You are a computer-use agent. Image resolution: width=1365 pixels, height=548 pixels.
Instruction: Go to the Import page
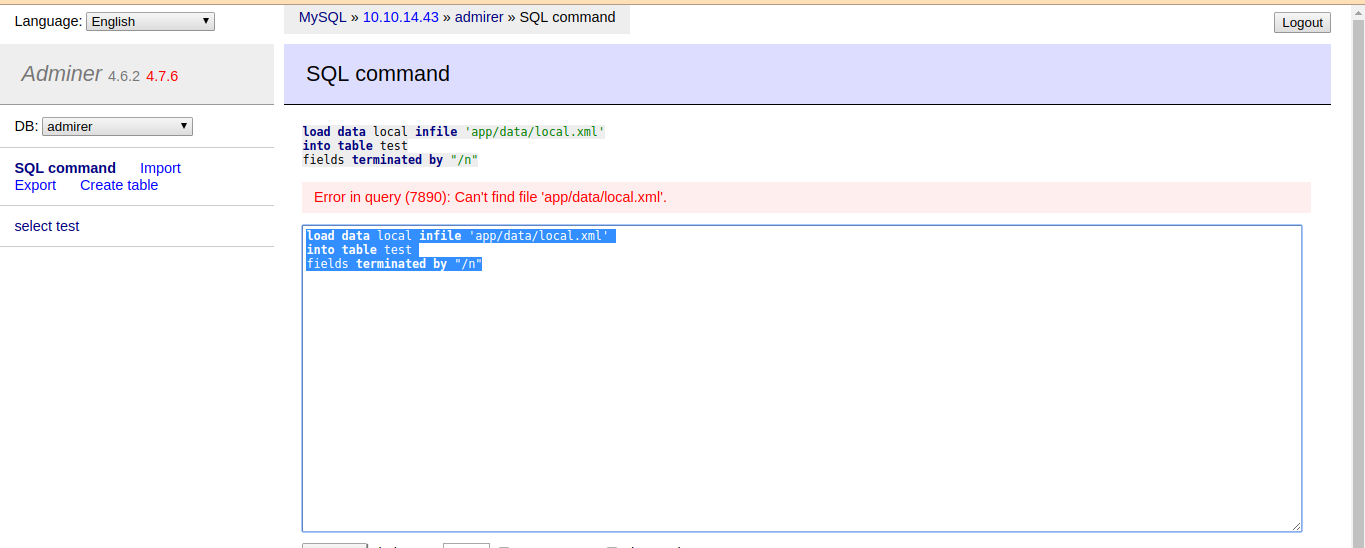[160, 168]
